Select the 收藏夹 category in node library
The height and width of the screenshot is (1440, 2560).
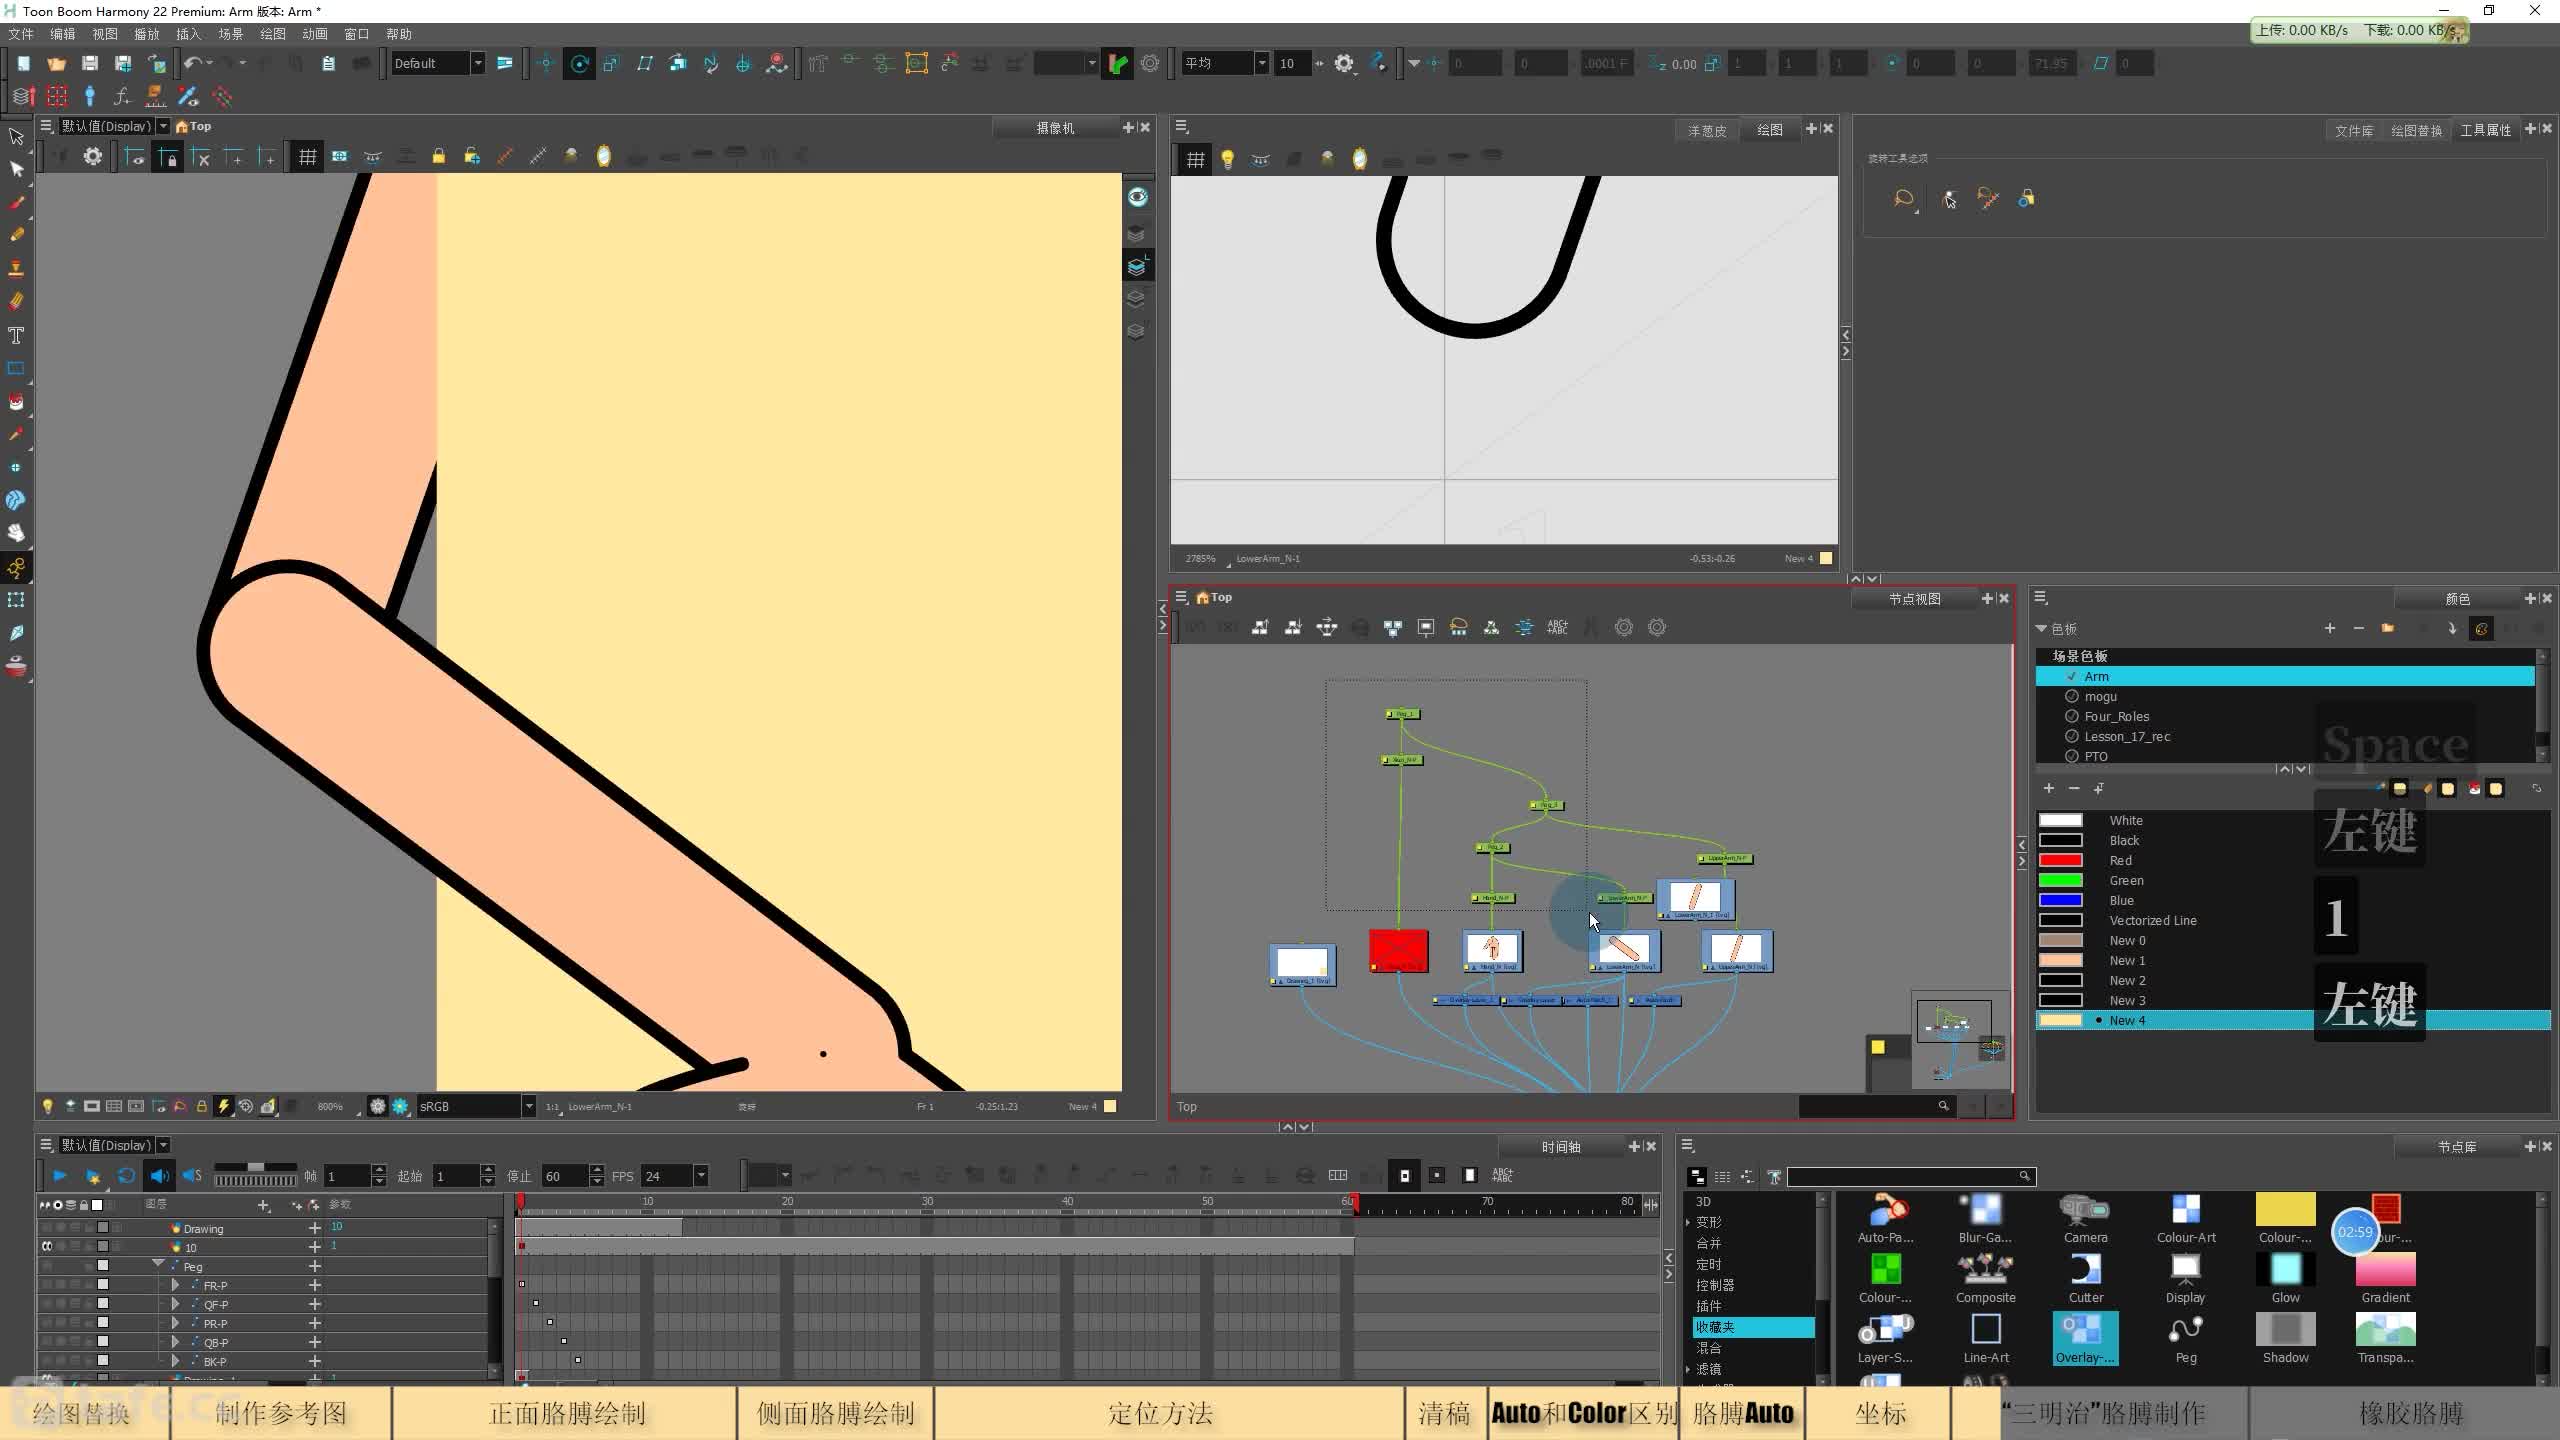coord(1752,1327)
